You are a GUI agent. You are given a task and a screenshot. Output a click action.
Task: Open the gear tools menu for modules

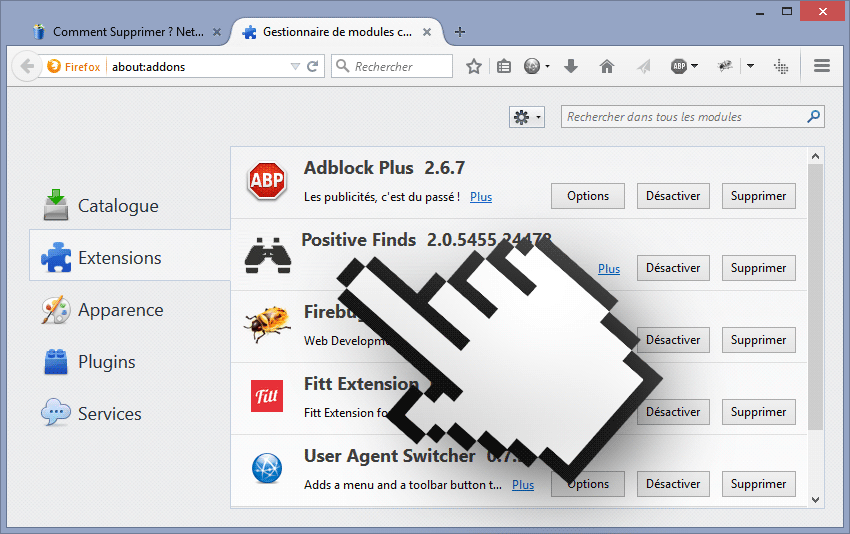point(527,117)
